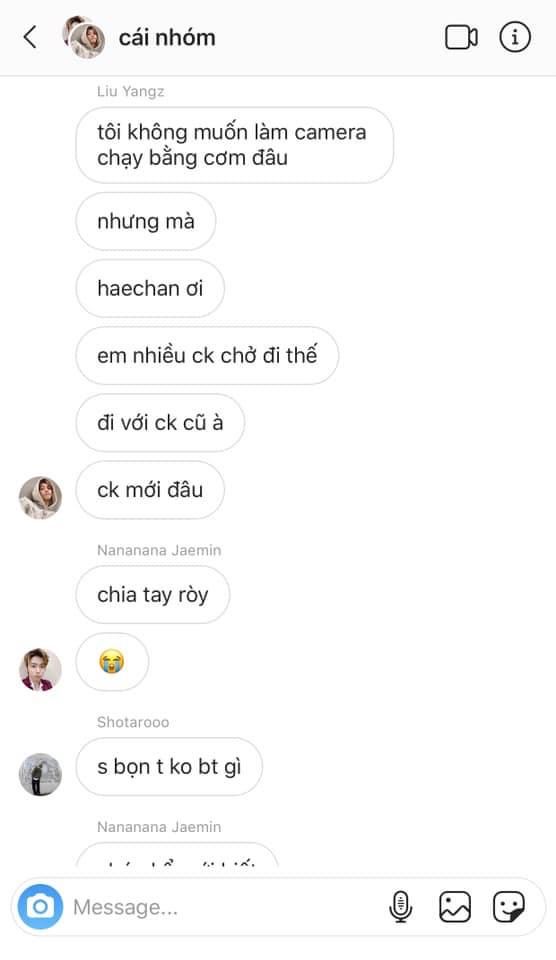Open the blue camera button
The height and width of the screenshot is (960, 556).
pyautogui.click(x=40, y=907)
